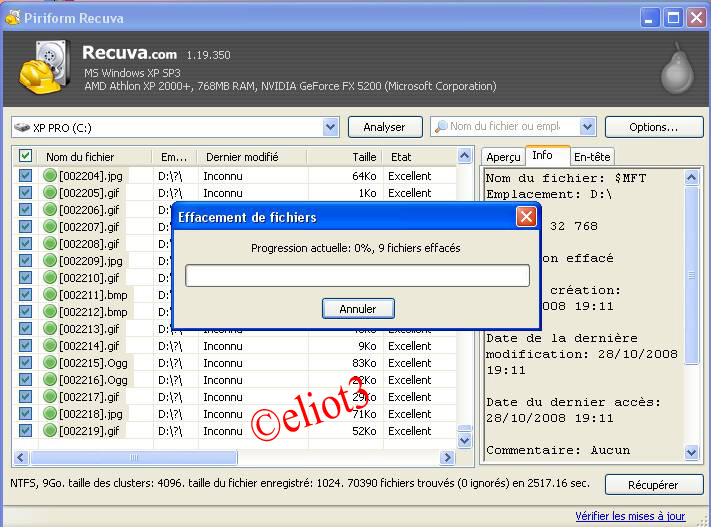Click the green status icon of [002219].gif
The image size is (711, 527).
click(x=49, y=431)
